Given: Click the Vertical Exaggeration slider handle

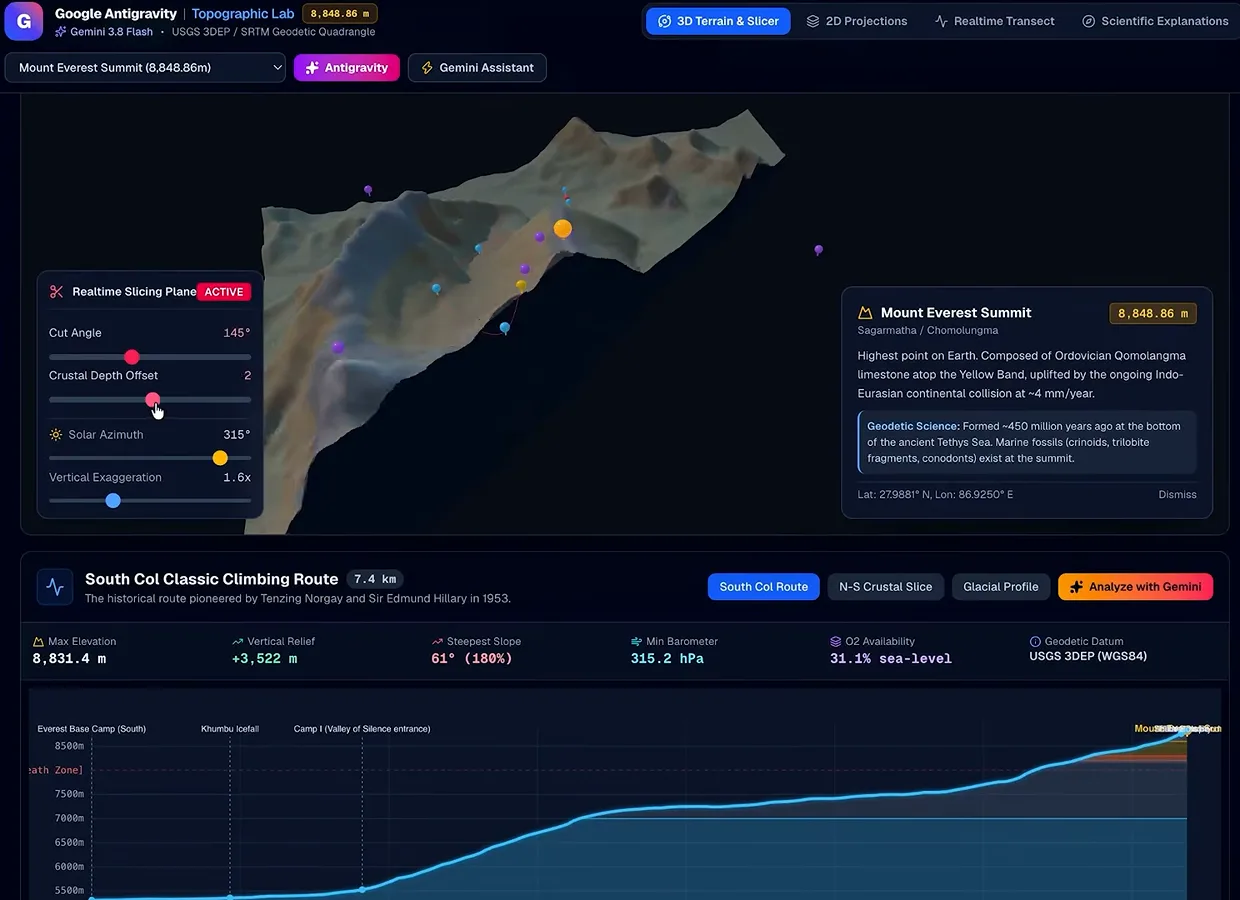Looking at the screenshot, I should point(113,500).
